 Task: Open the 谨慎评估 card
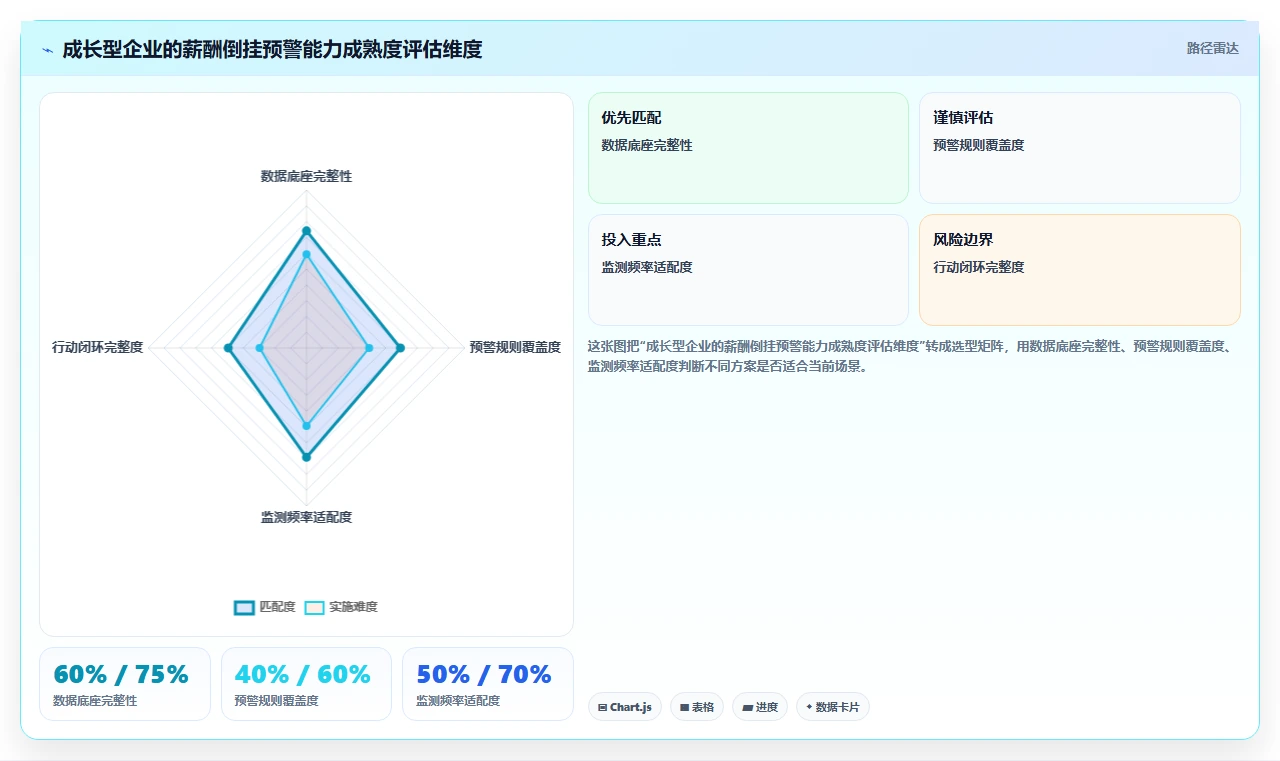[1080, 148]
